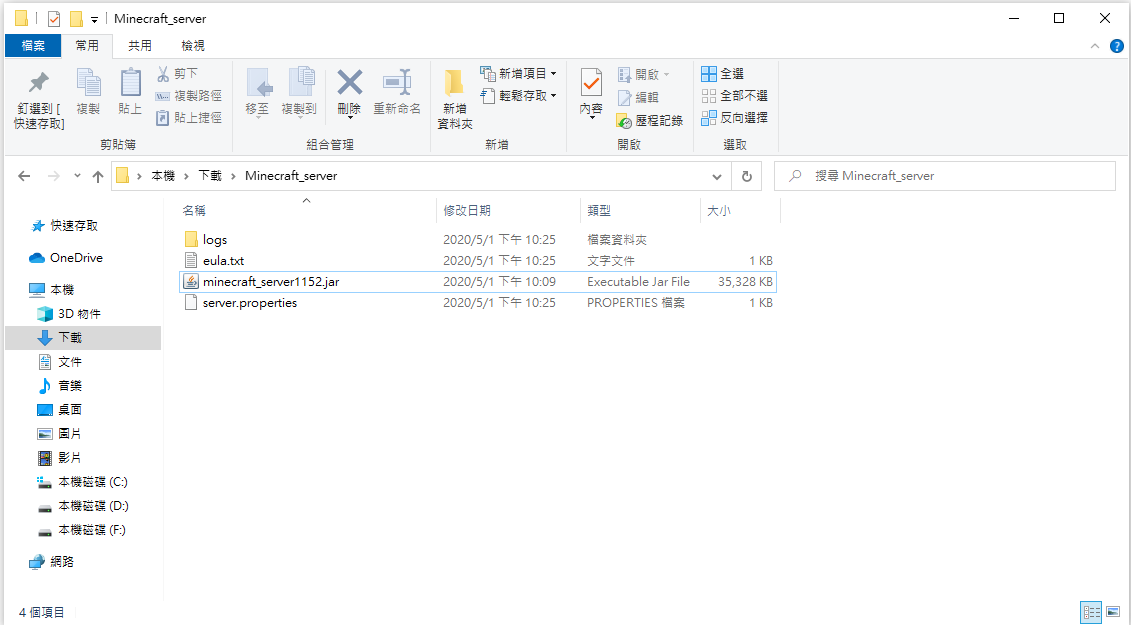Open recent locations dropdown arrow
Viewport: 1131px width, 625px height.
coord(77,176)
